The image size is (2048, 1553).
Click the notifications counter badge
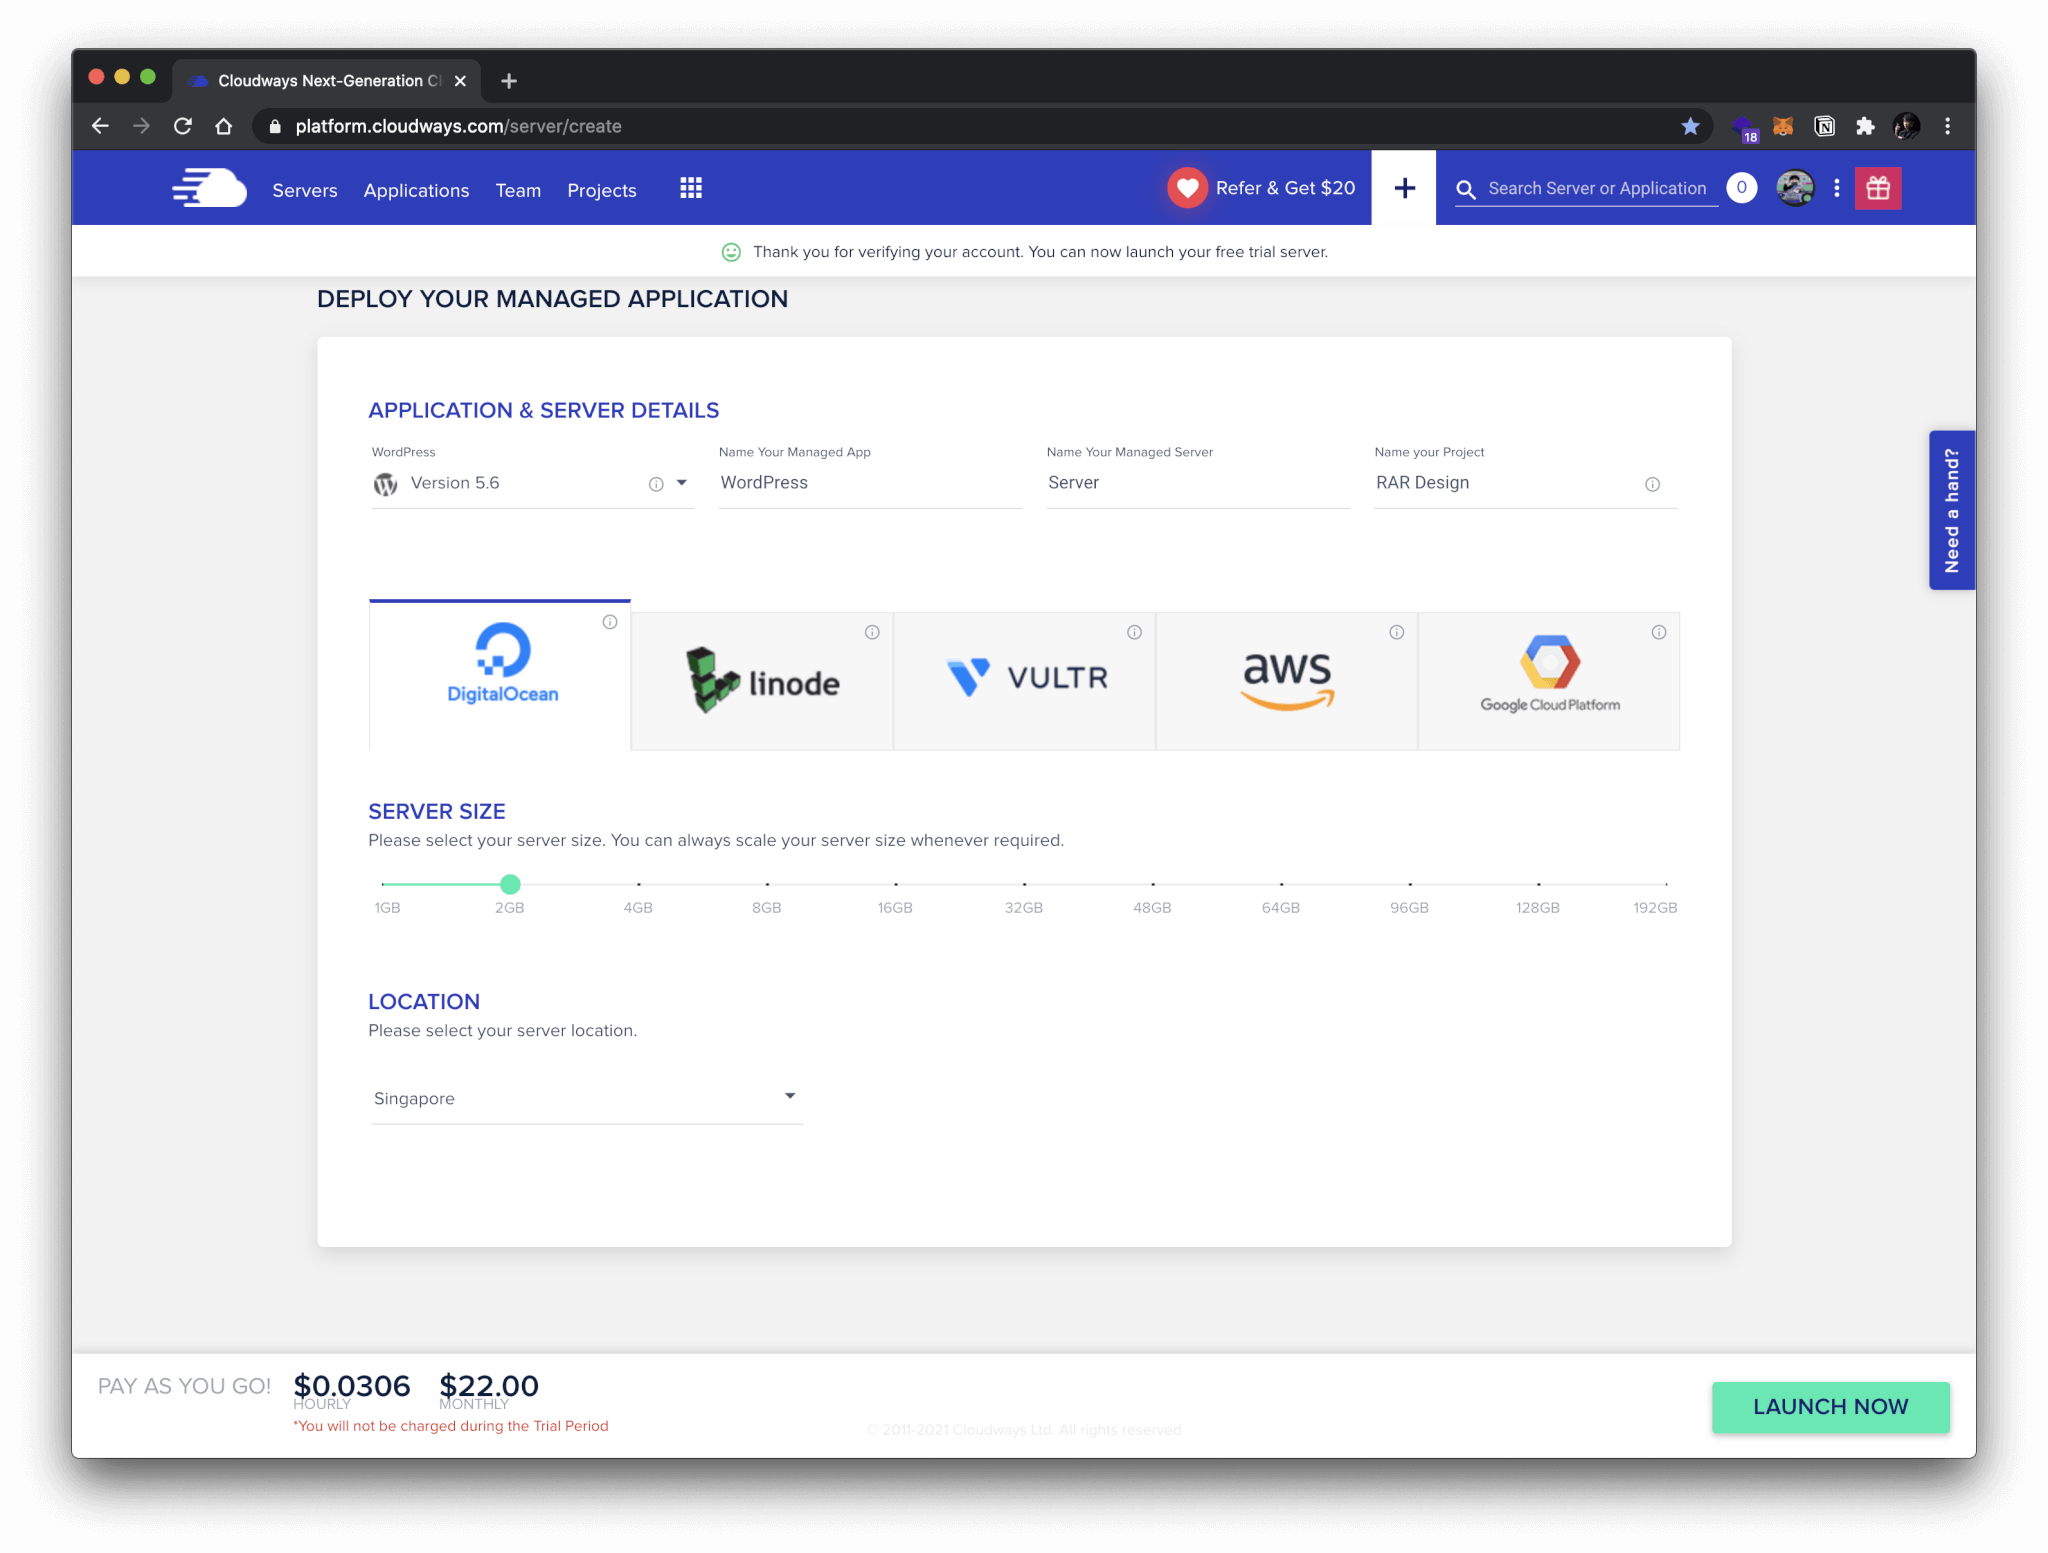[x=1741, y=188]
